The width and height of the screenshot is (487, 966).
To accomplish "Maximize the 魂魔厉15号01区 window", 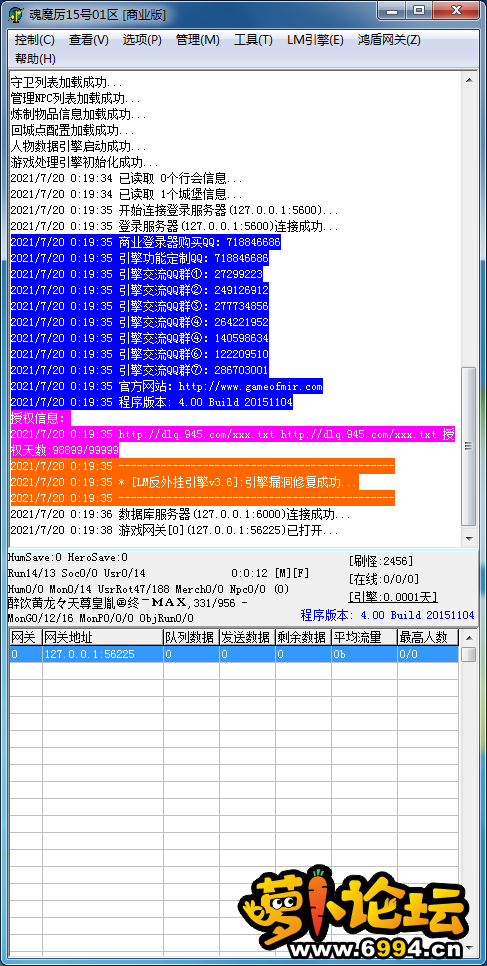I will 419,10.
